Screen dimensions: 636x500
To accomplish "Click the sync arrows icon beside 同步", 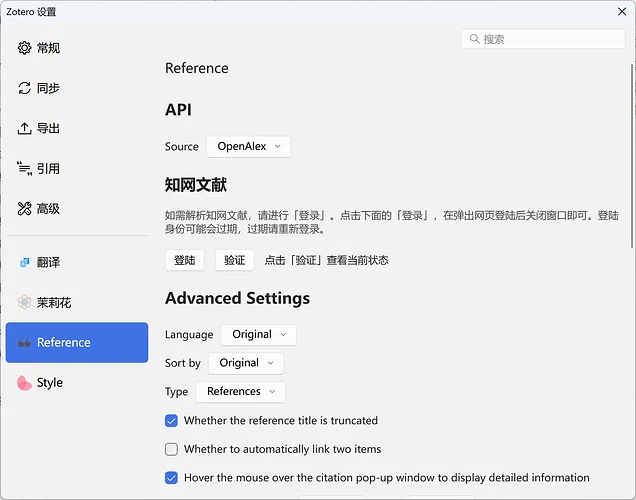I will point(24,88).
